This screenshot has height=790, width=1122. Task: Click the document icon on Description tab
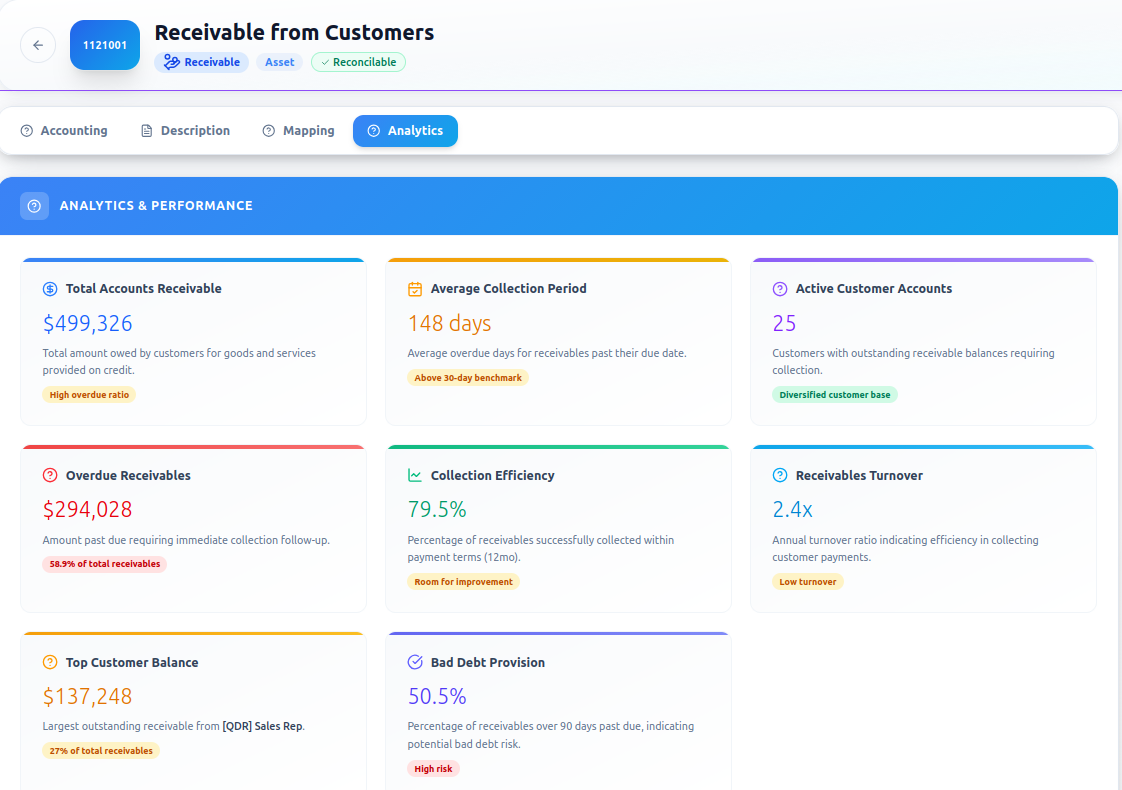pyautogui.click(x=147, y=131)
